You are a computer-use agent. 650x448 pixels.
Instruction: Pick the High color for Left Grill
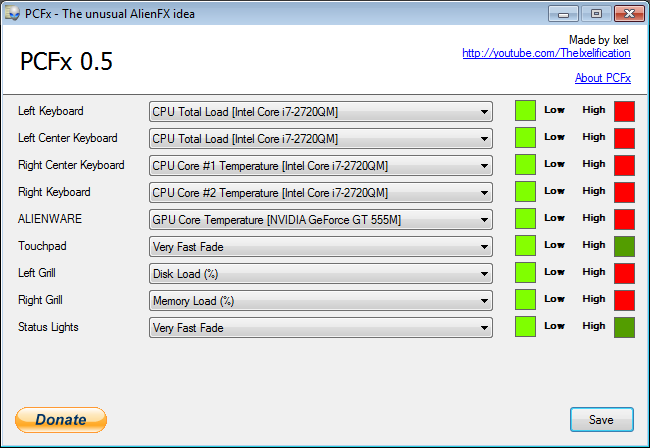[624, 273]
